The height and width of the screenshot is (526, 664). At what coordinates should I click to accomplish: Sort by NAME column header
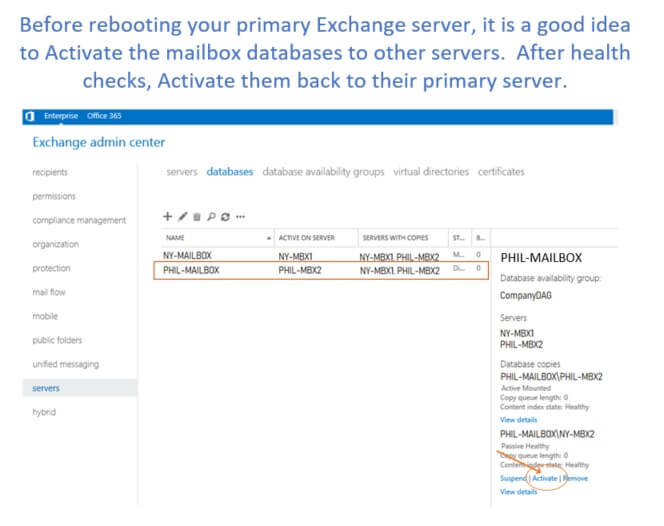click(217, 238)
